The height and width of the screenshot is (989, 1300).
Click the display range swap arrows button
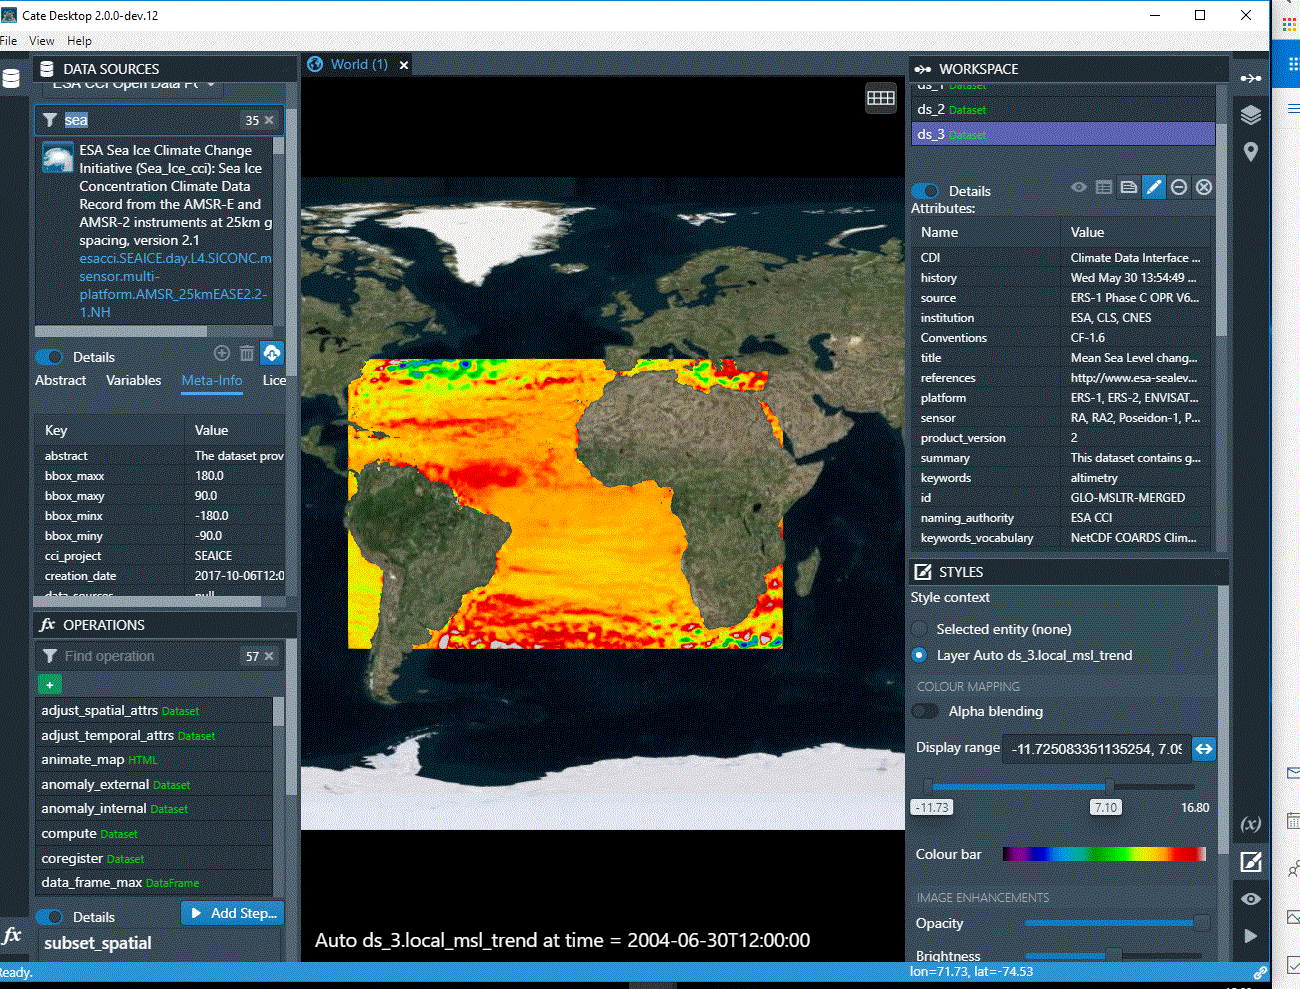click(x=1203, y=748)
